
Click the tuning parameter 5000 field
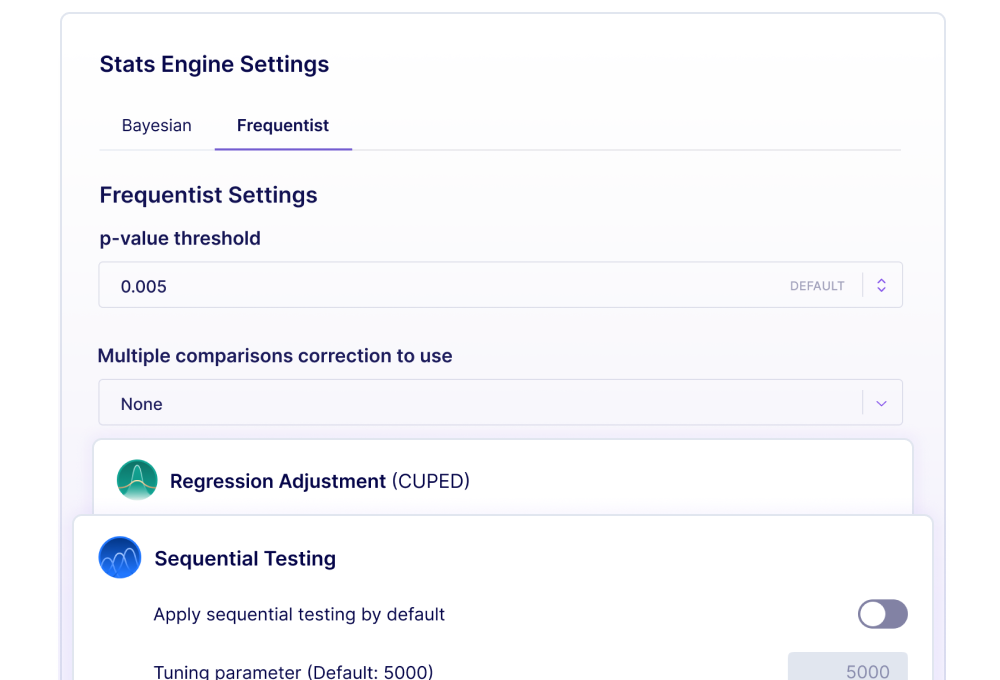(x=848, y=670)
